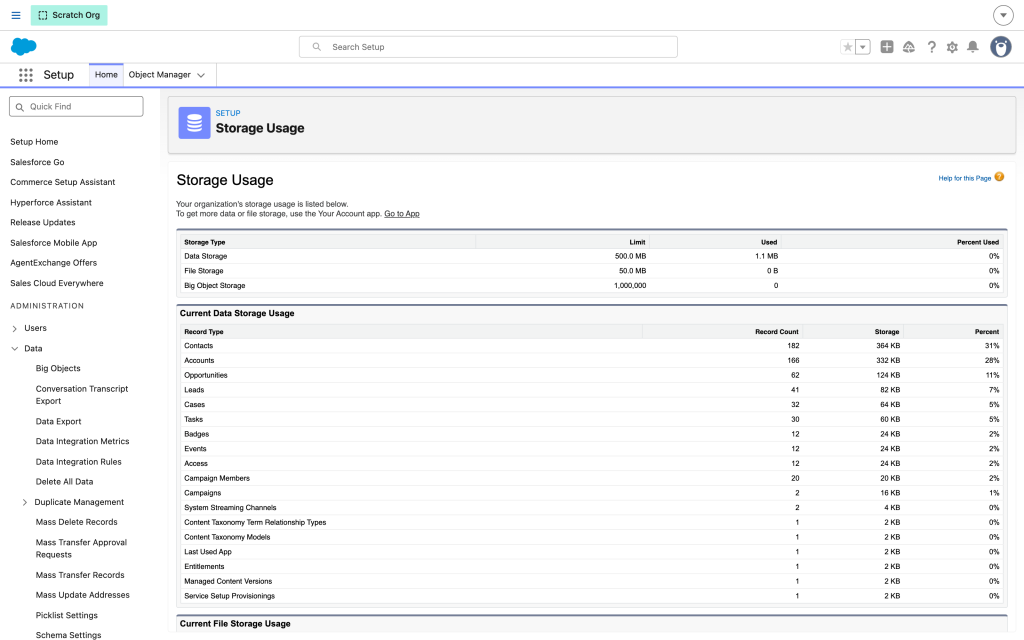Click the Accounts record type row
The height and width of the screenshot is (640, 1024).
591,360
